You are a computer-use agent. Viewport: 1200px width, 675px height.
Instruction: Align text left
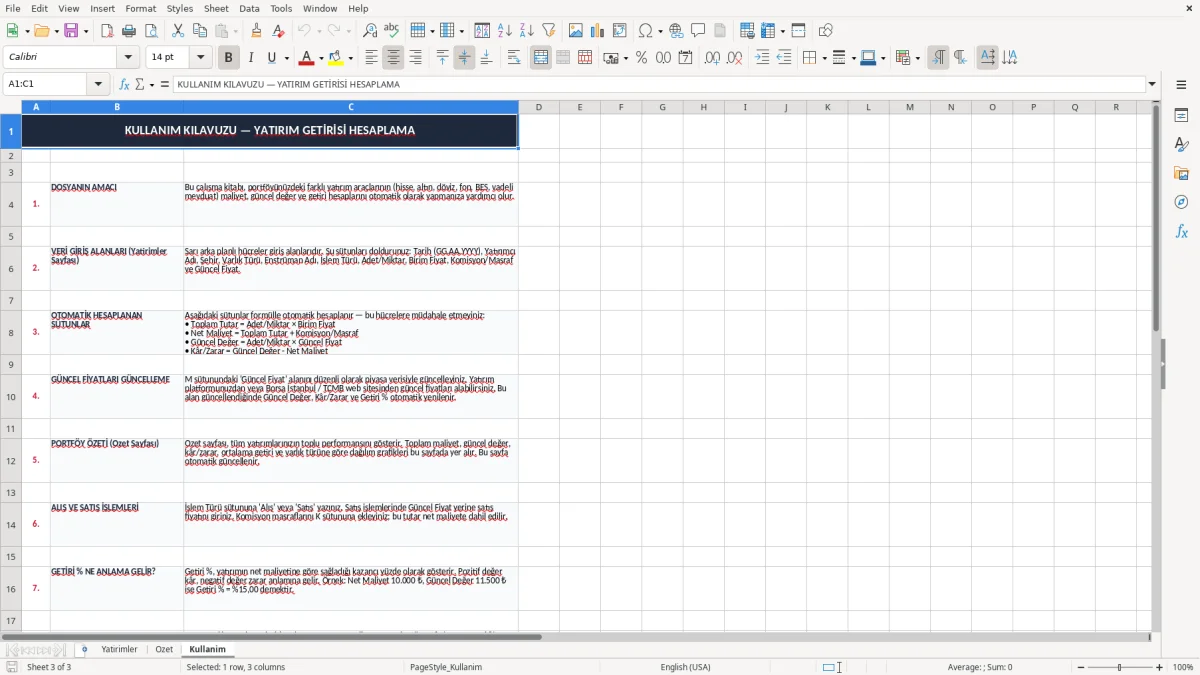tap(371, 58)
